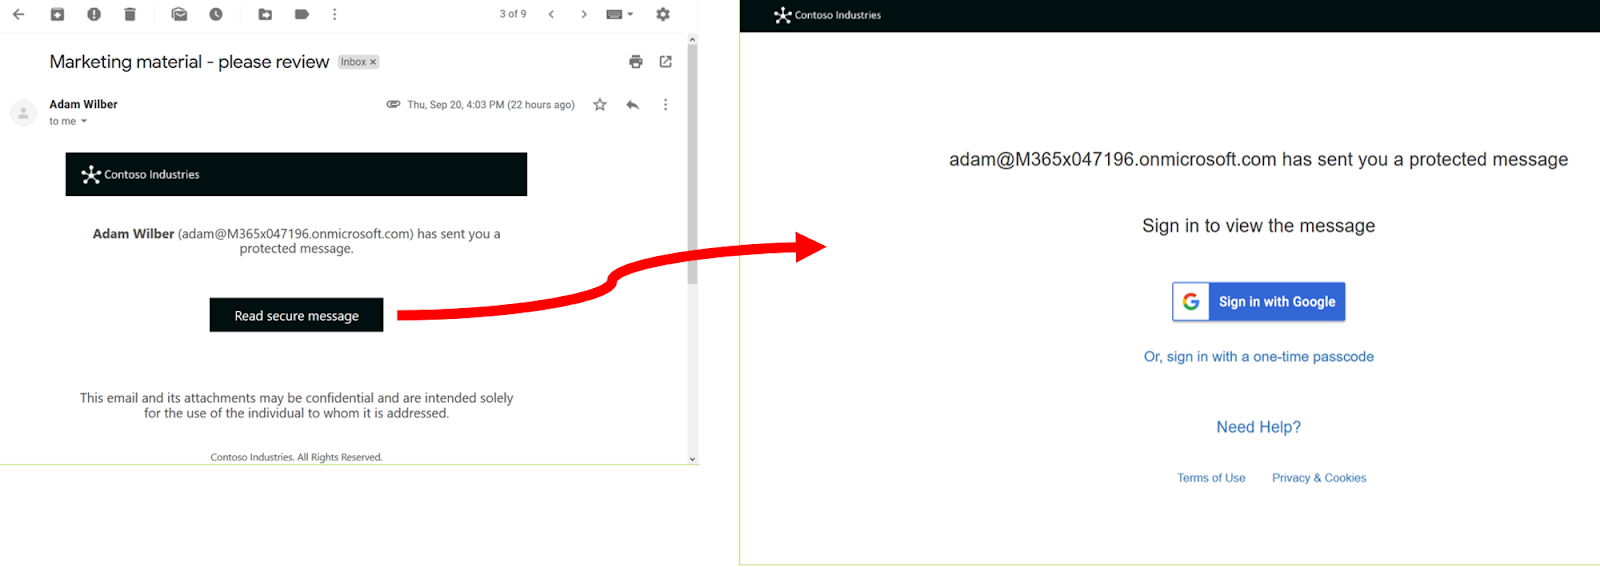Click the 'Sign in to view the message' heading

pyautogui.click(x=1259, y=226)
